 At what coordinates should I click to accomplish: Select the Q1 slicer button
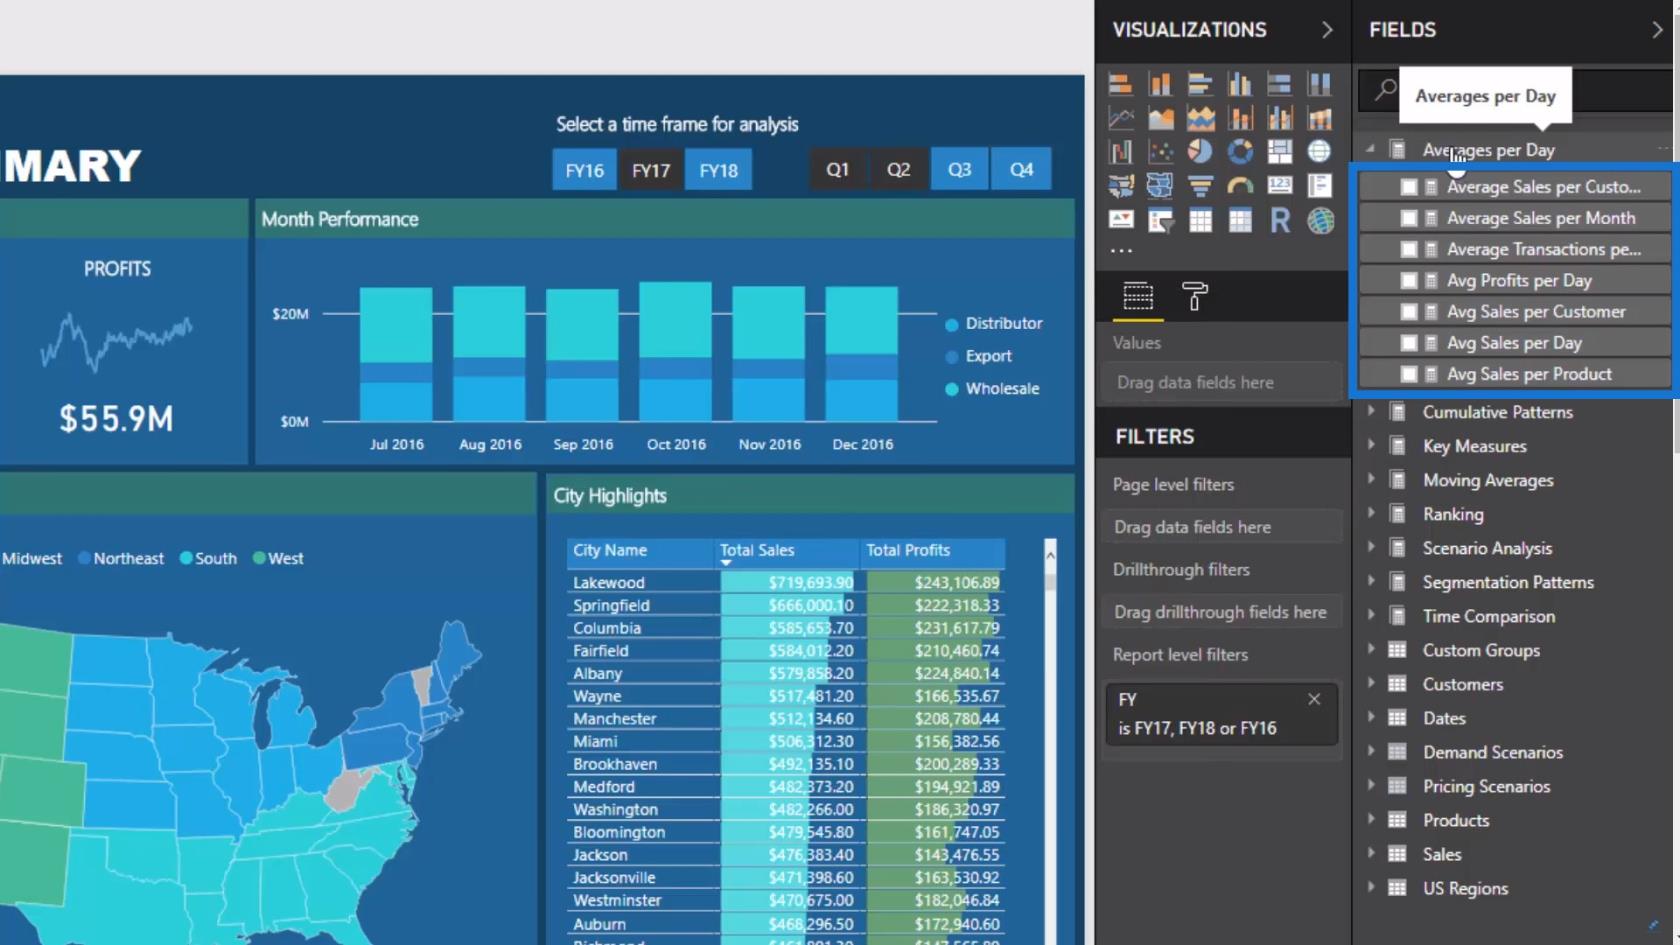click(838, 169)
